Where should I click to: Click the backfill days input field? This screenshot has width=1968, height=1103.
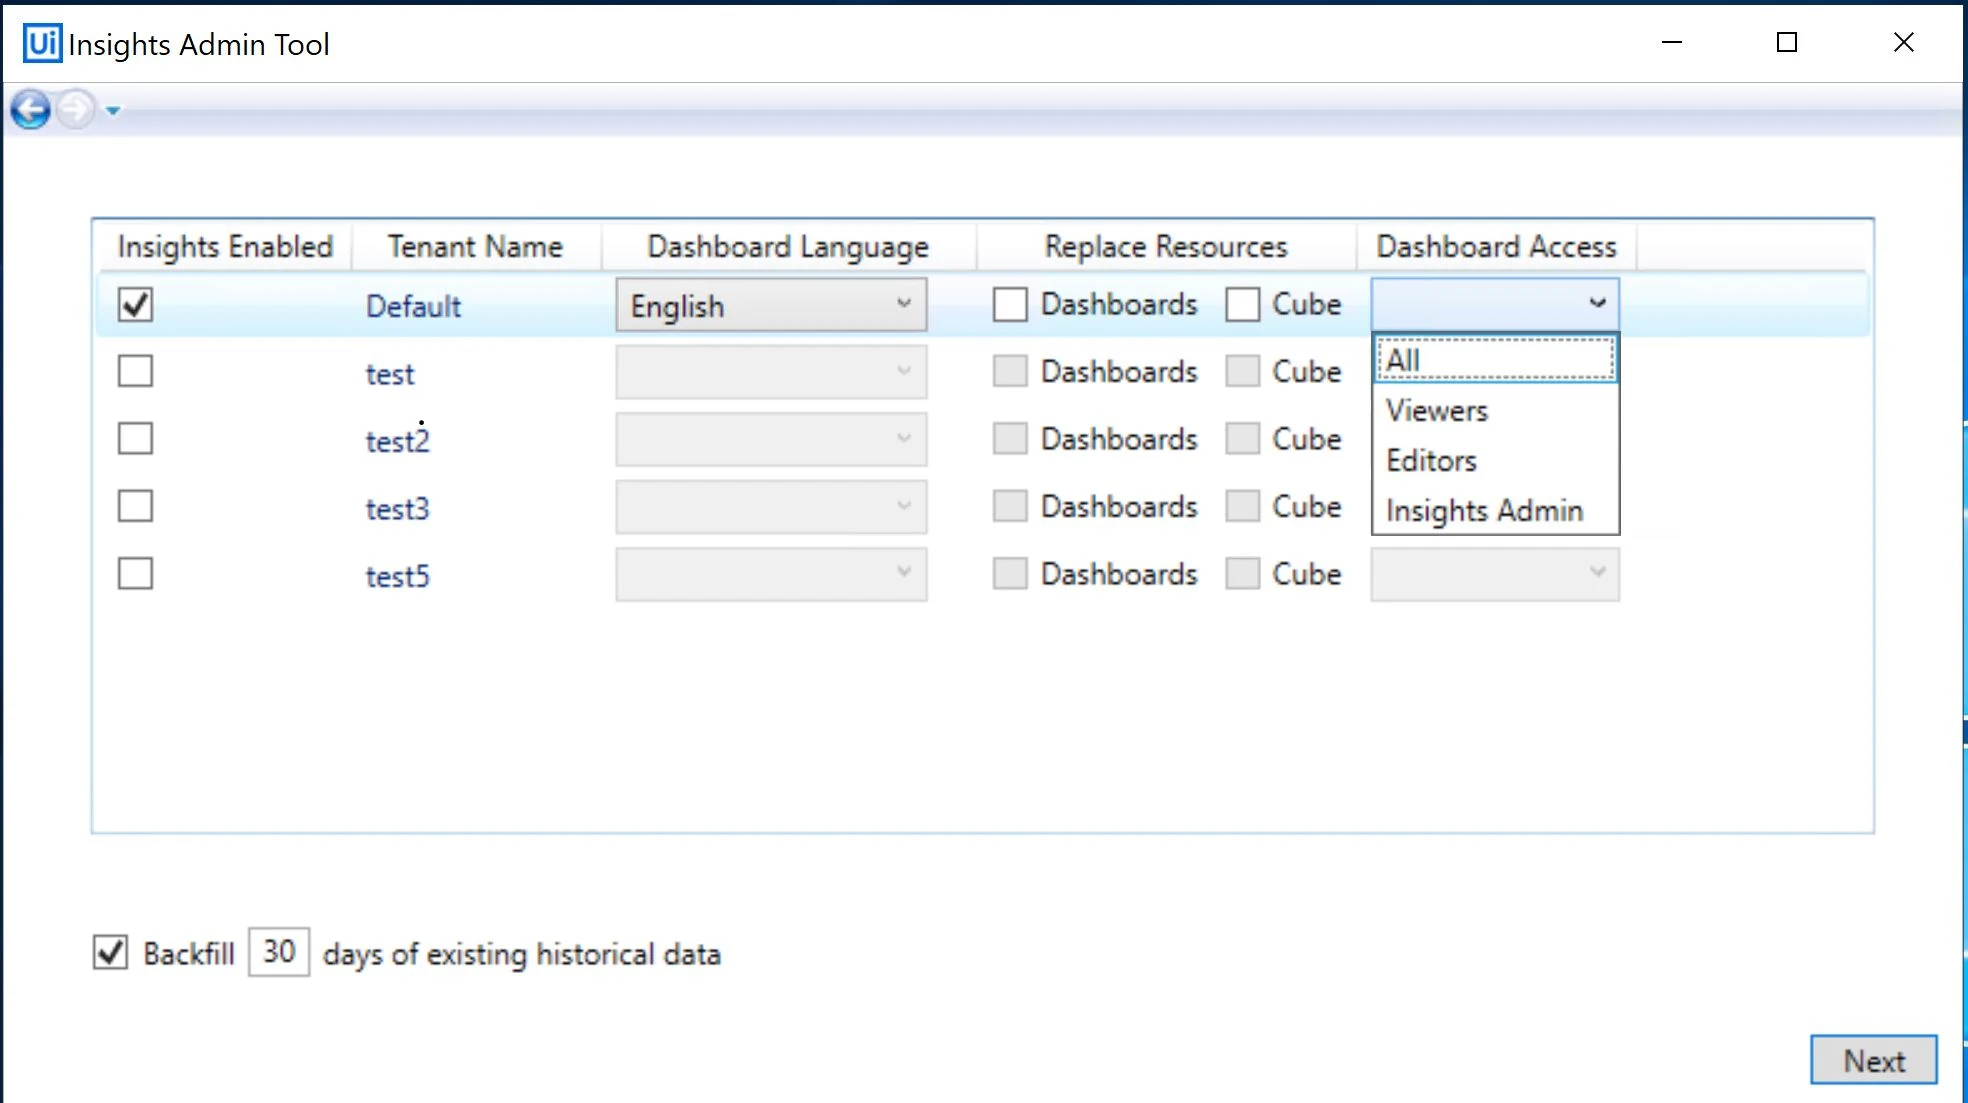279,951
